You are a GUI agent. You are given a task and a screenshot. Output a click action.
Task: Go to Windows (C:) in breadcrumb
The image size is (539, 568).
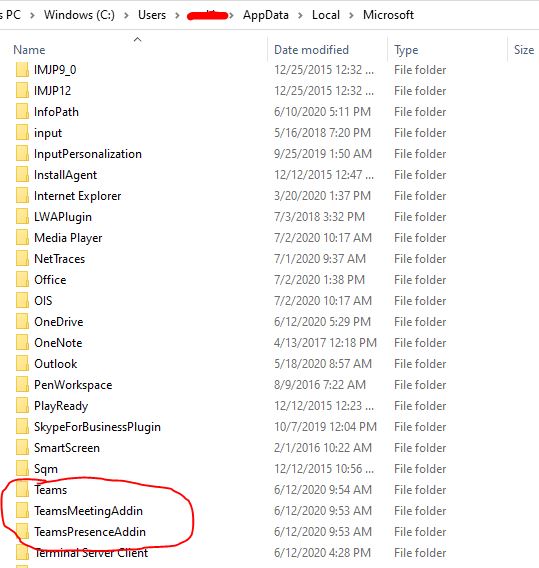coord(79,15)
